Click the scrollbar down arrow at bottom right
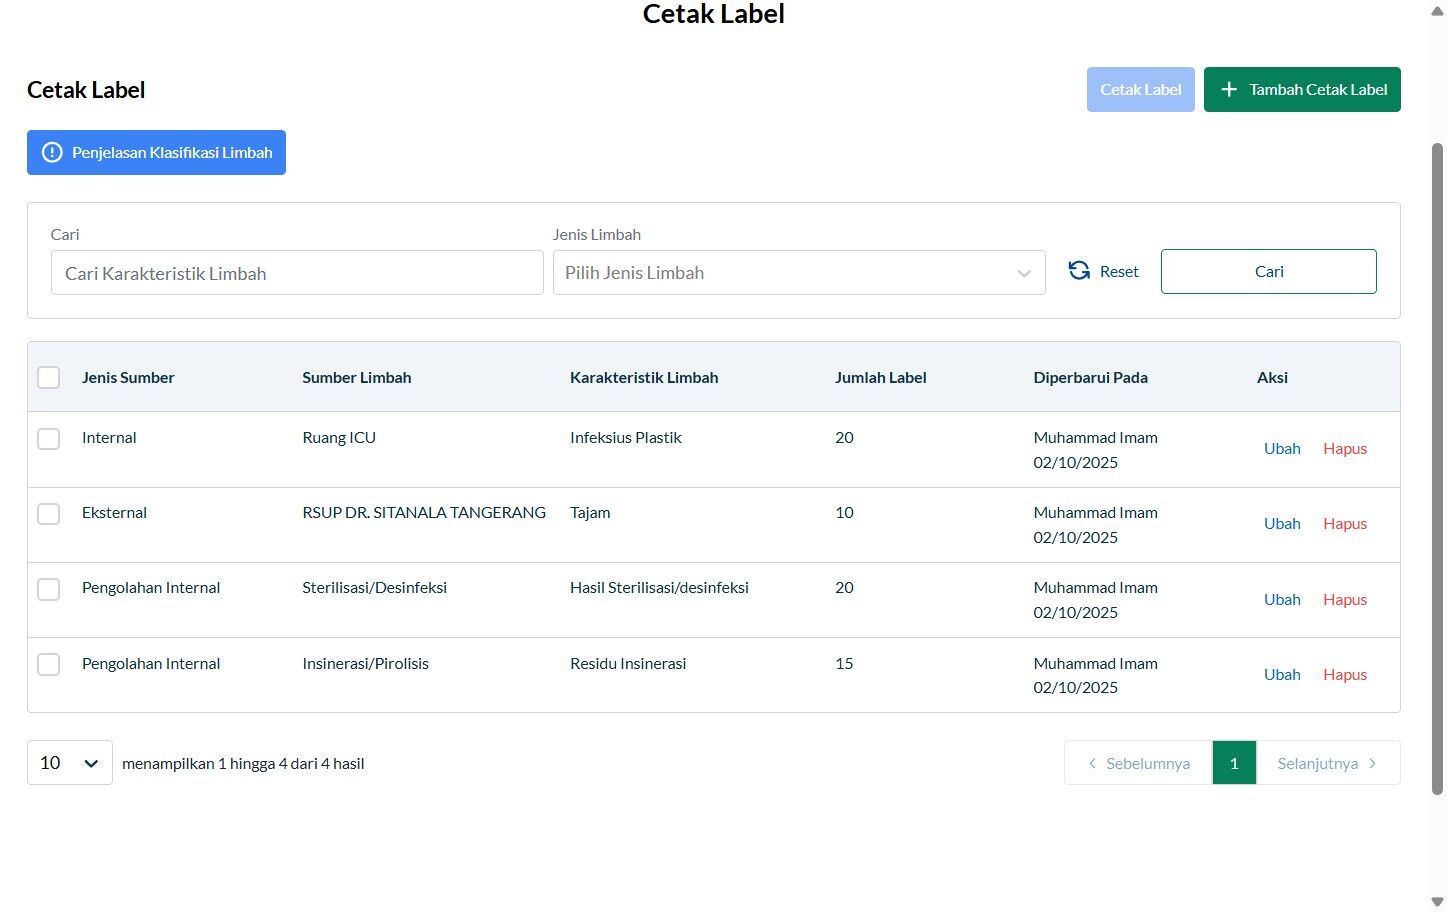Viewport: 1447px width, 912px height. coord(1438,902)
